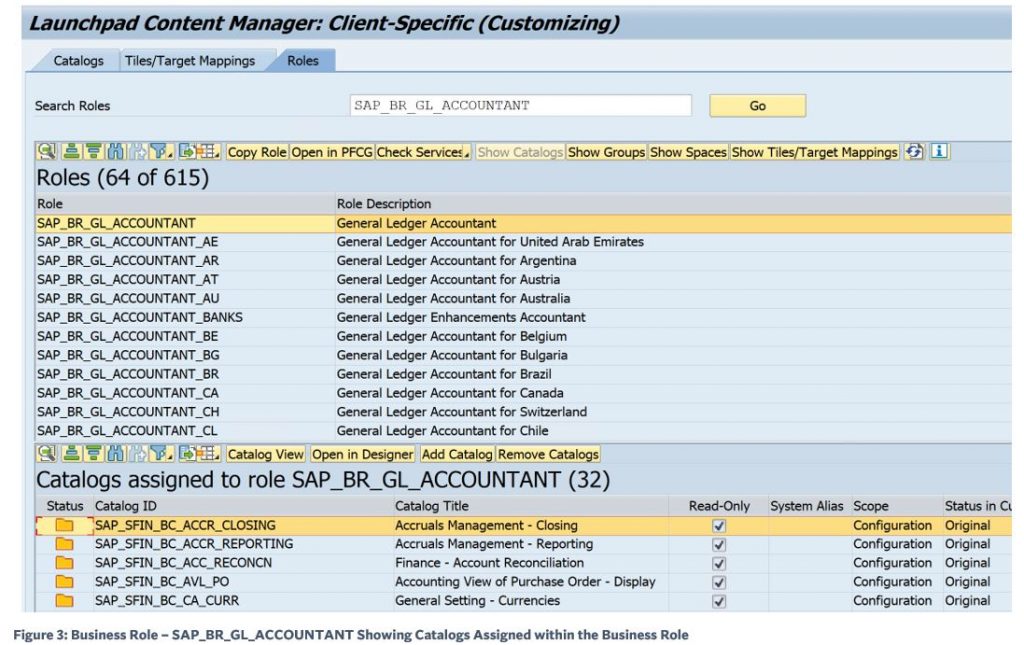The width and height of the screenshot is (1024, 645).
Task: Switch to the Tiles/Target Mappings tab
Action: click(x=190, y=61)
